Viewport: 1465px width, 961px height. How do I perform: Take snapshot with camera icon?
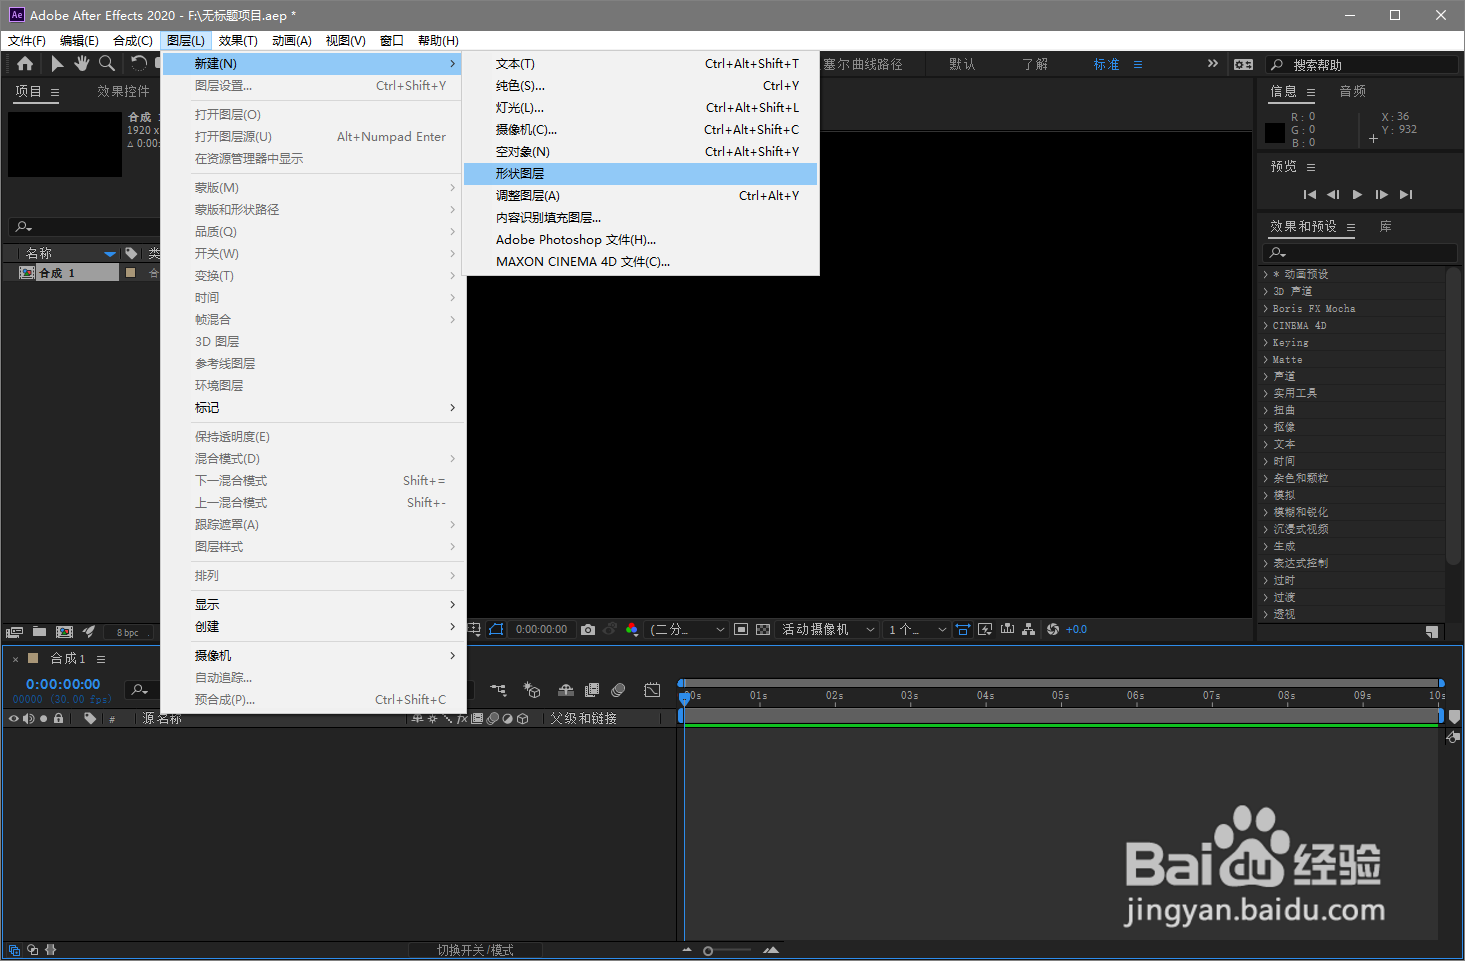click(588, 629)
